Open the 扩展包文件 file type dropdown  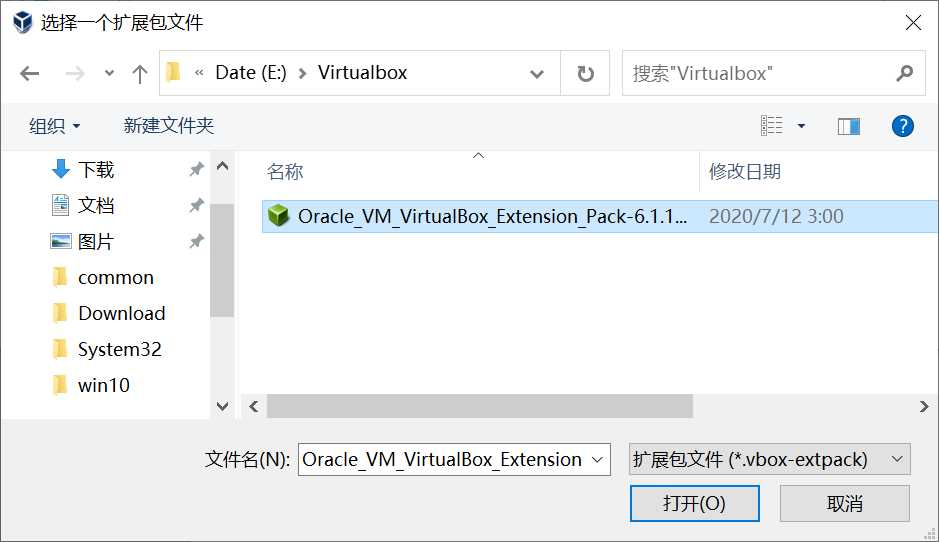click(x=770, y=459)
